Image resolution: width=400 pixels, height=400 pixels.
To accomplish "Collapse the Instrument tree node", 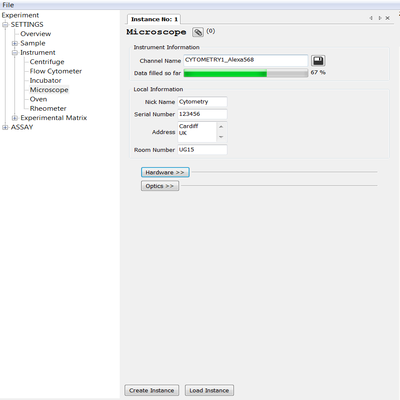I will click(x=14, y=53).
